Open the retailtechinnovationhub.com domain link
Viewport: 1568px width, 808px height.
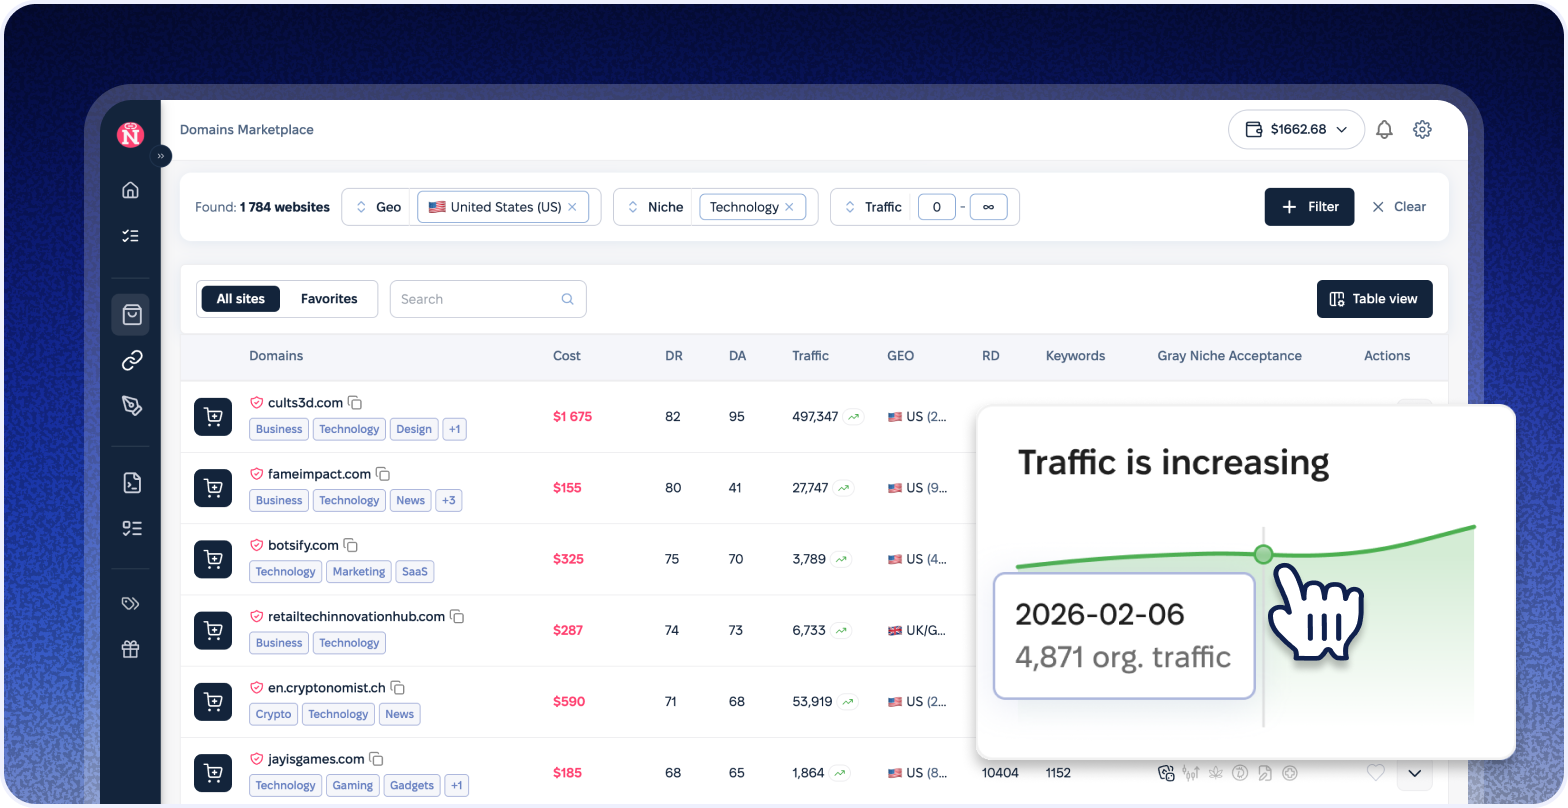[x=356, y=616]
